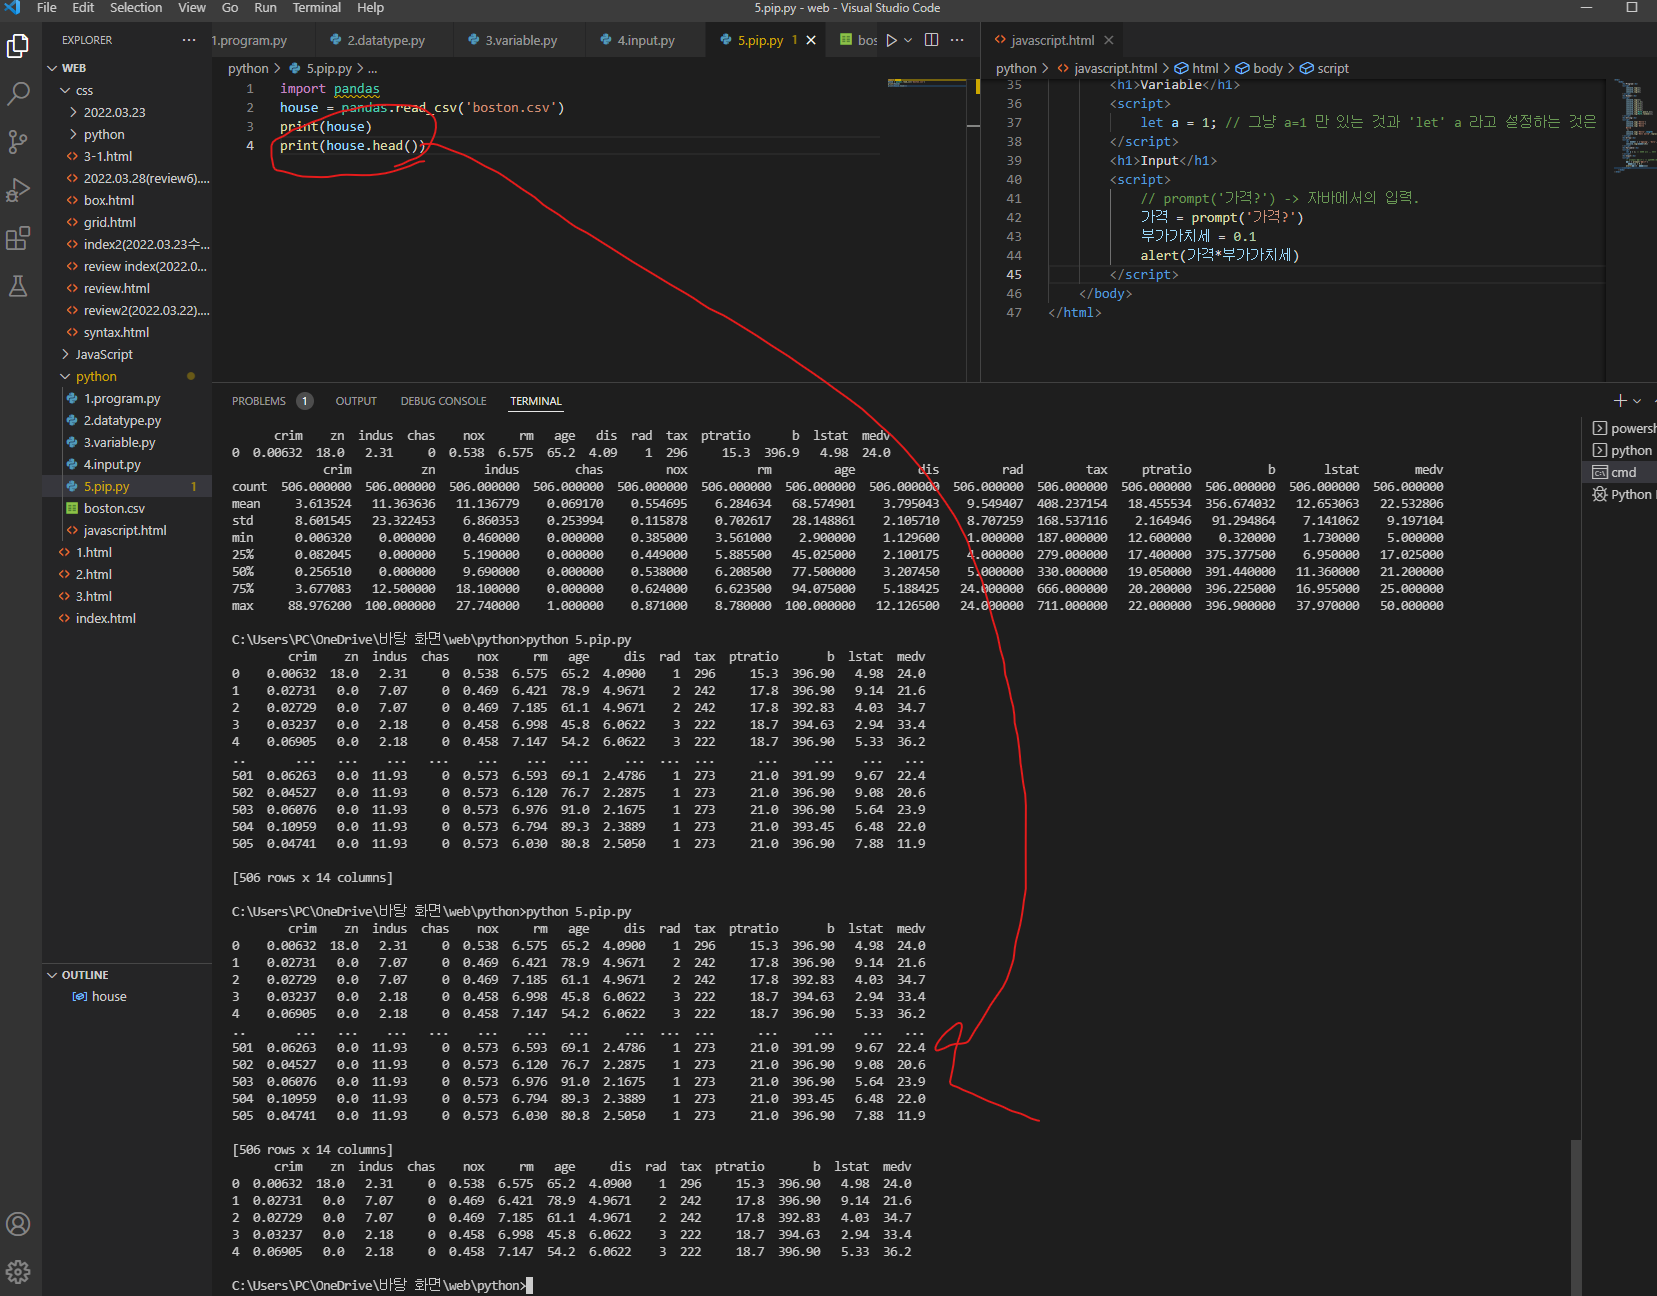Viewport: 1657px width, 1296px height.
Task: Open the Run menu
Action: pos(265,8)
